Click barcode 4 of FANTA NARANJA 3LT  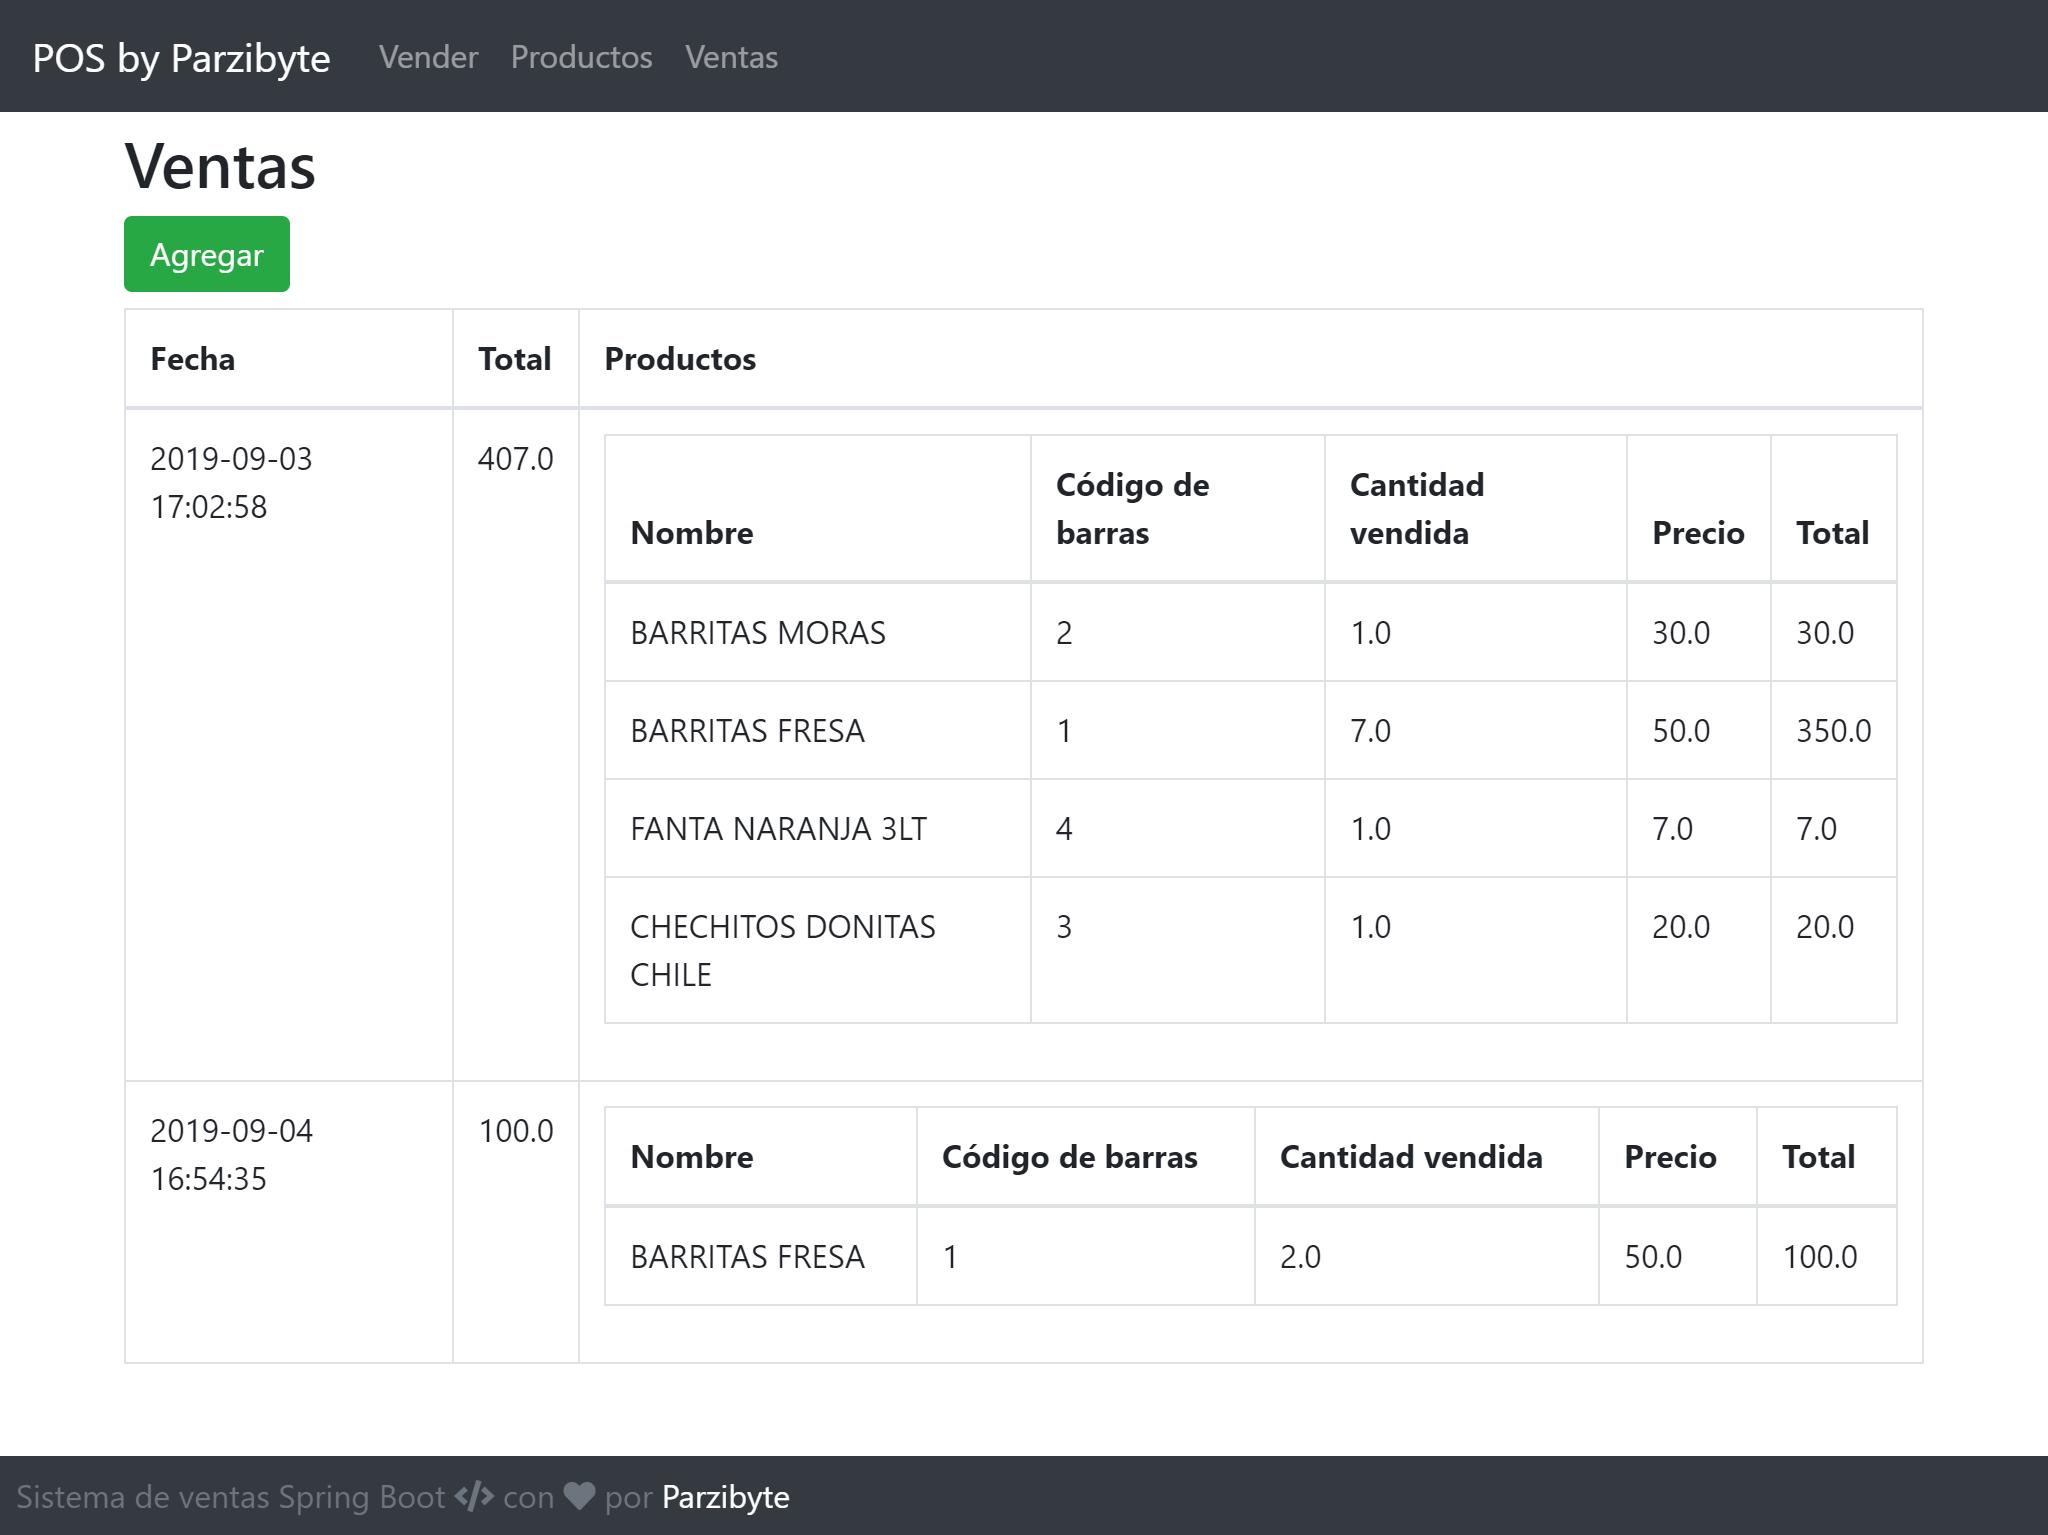point(1064,829)
